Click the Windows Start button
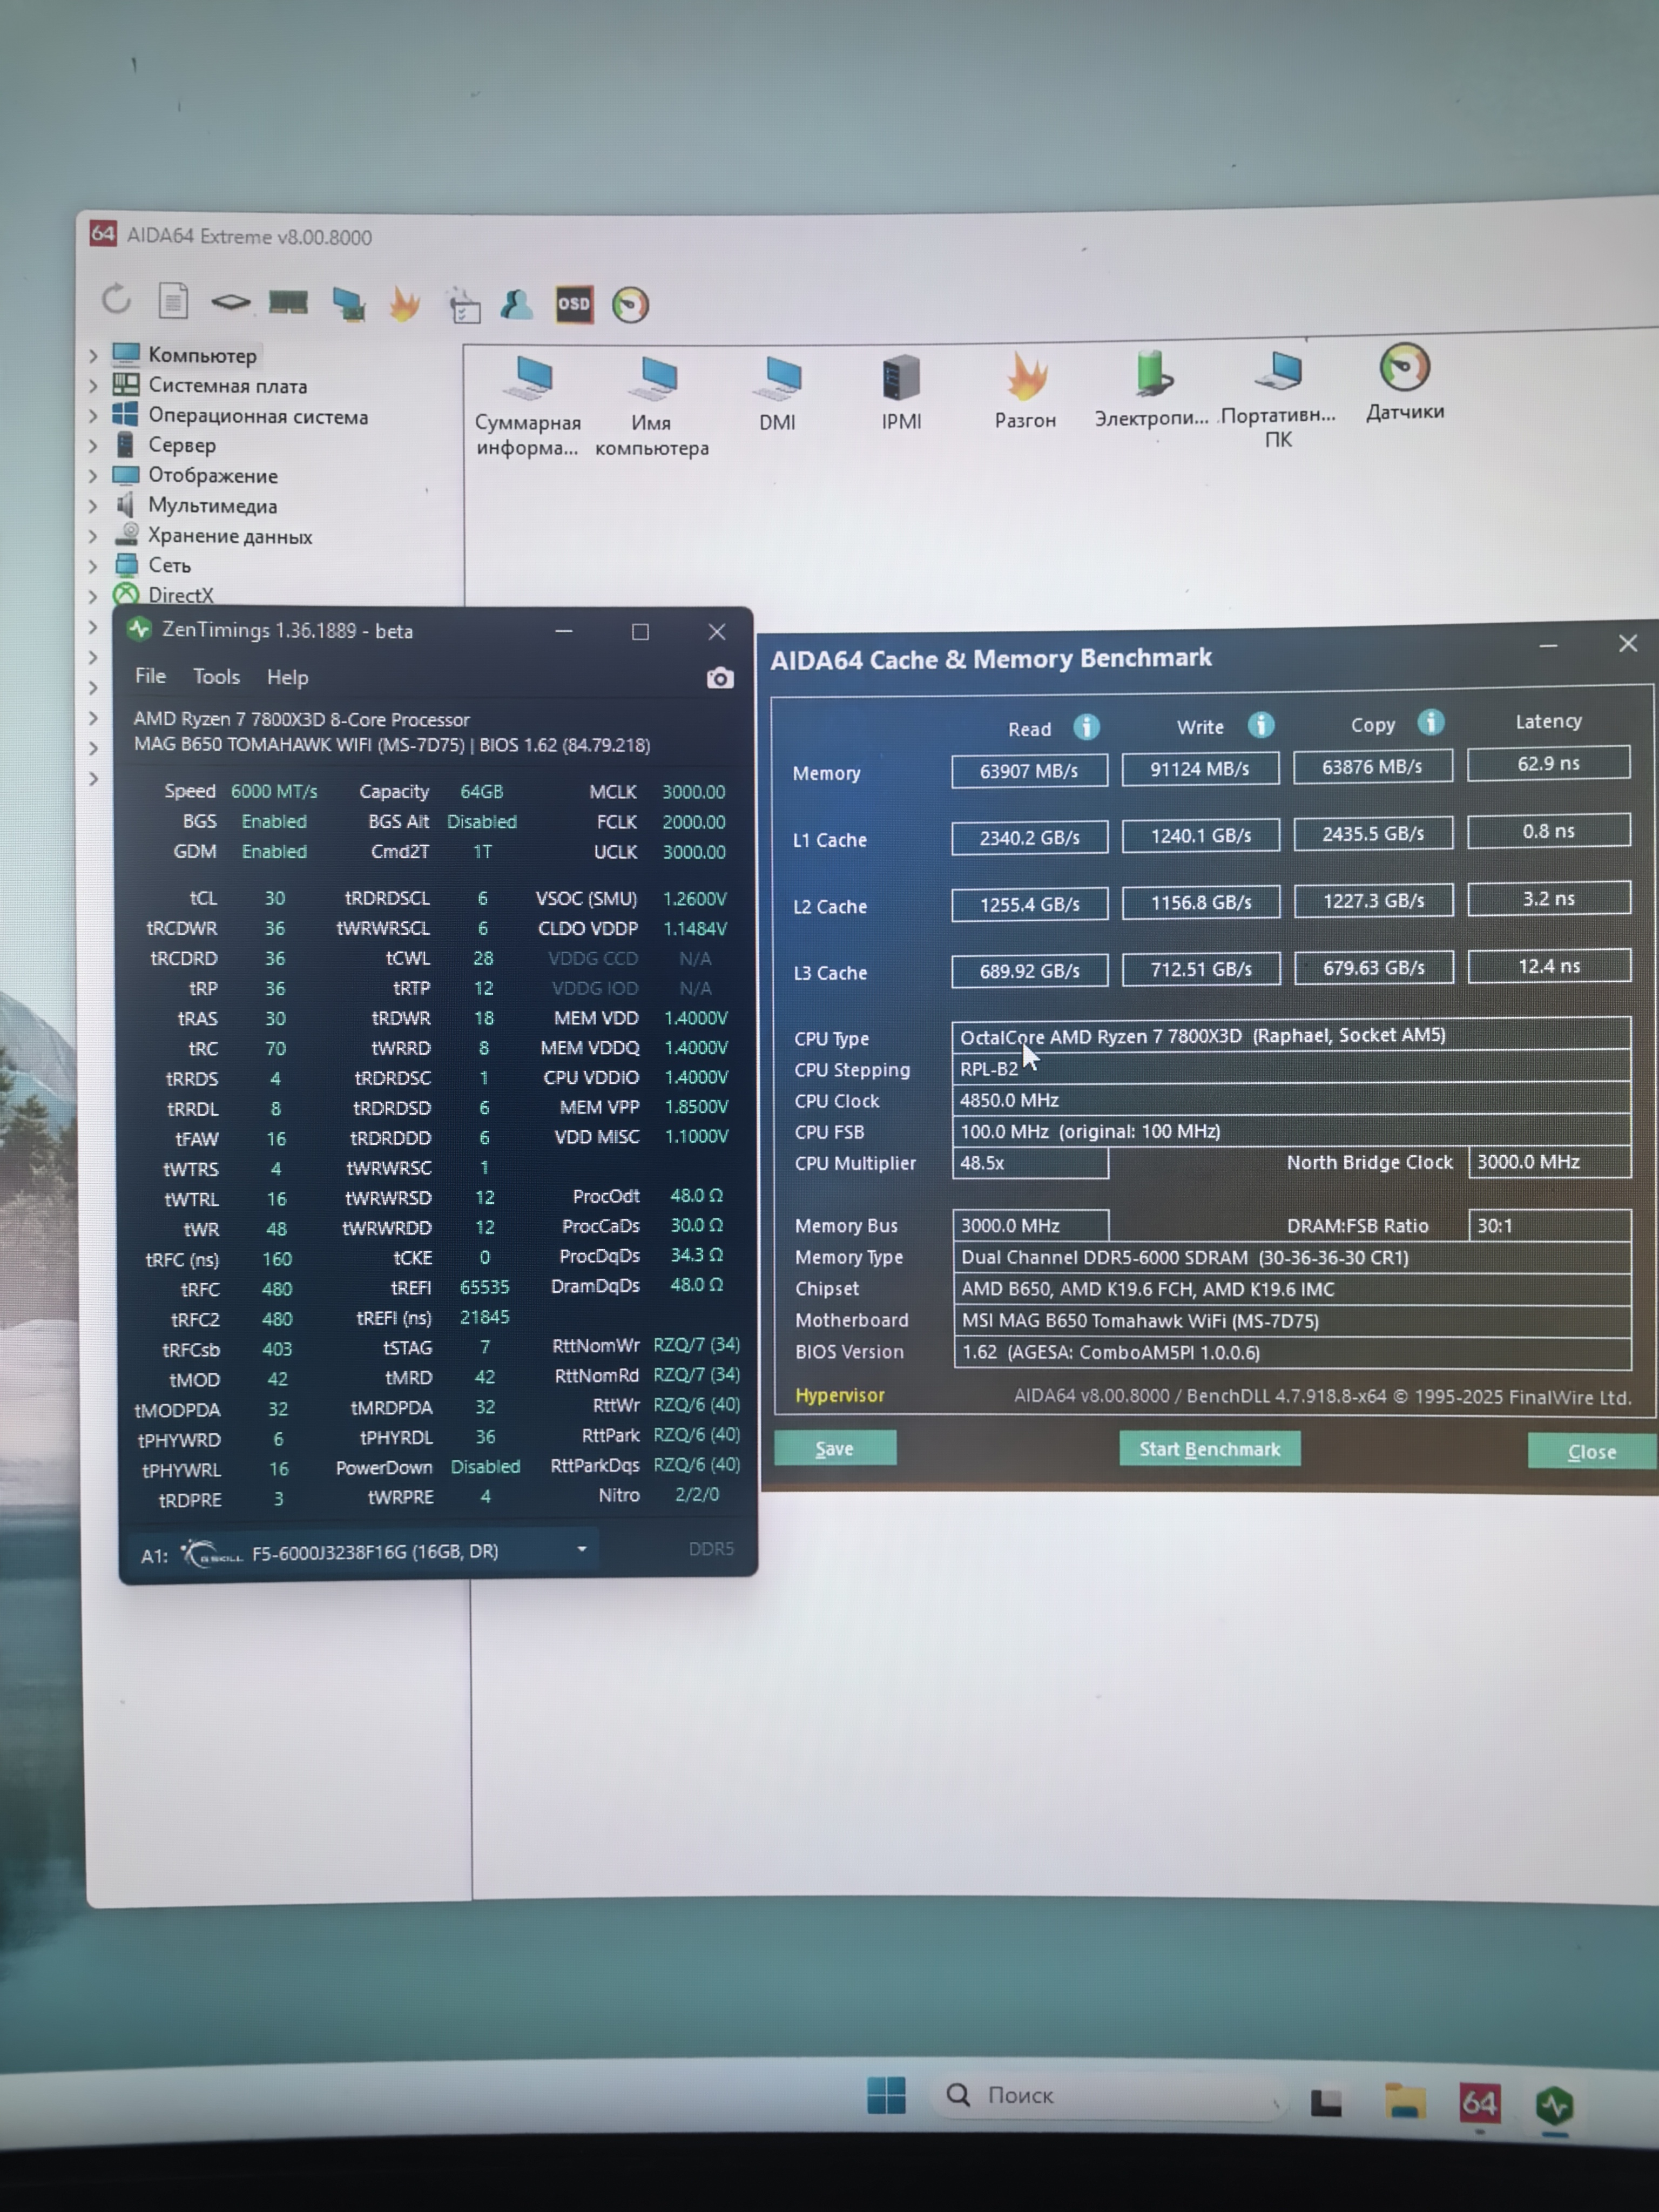The image size is (1659, 2212). [886, 2095]
